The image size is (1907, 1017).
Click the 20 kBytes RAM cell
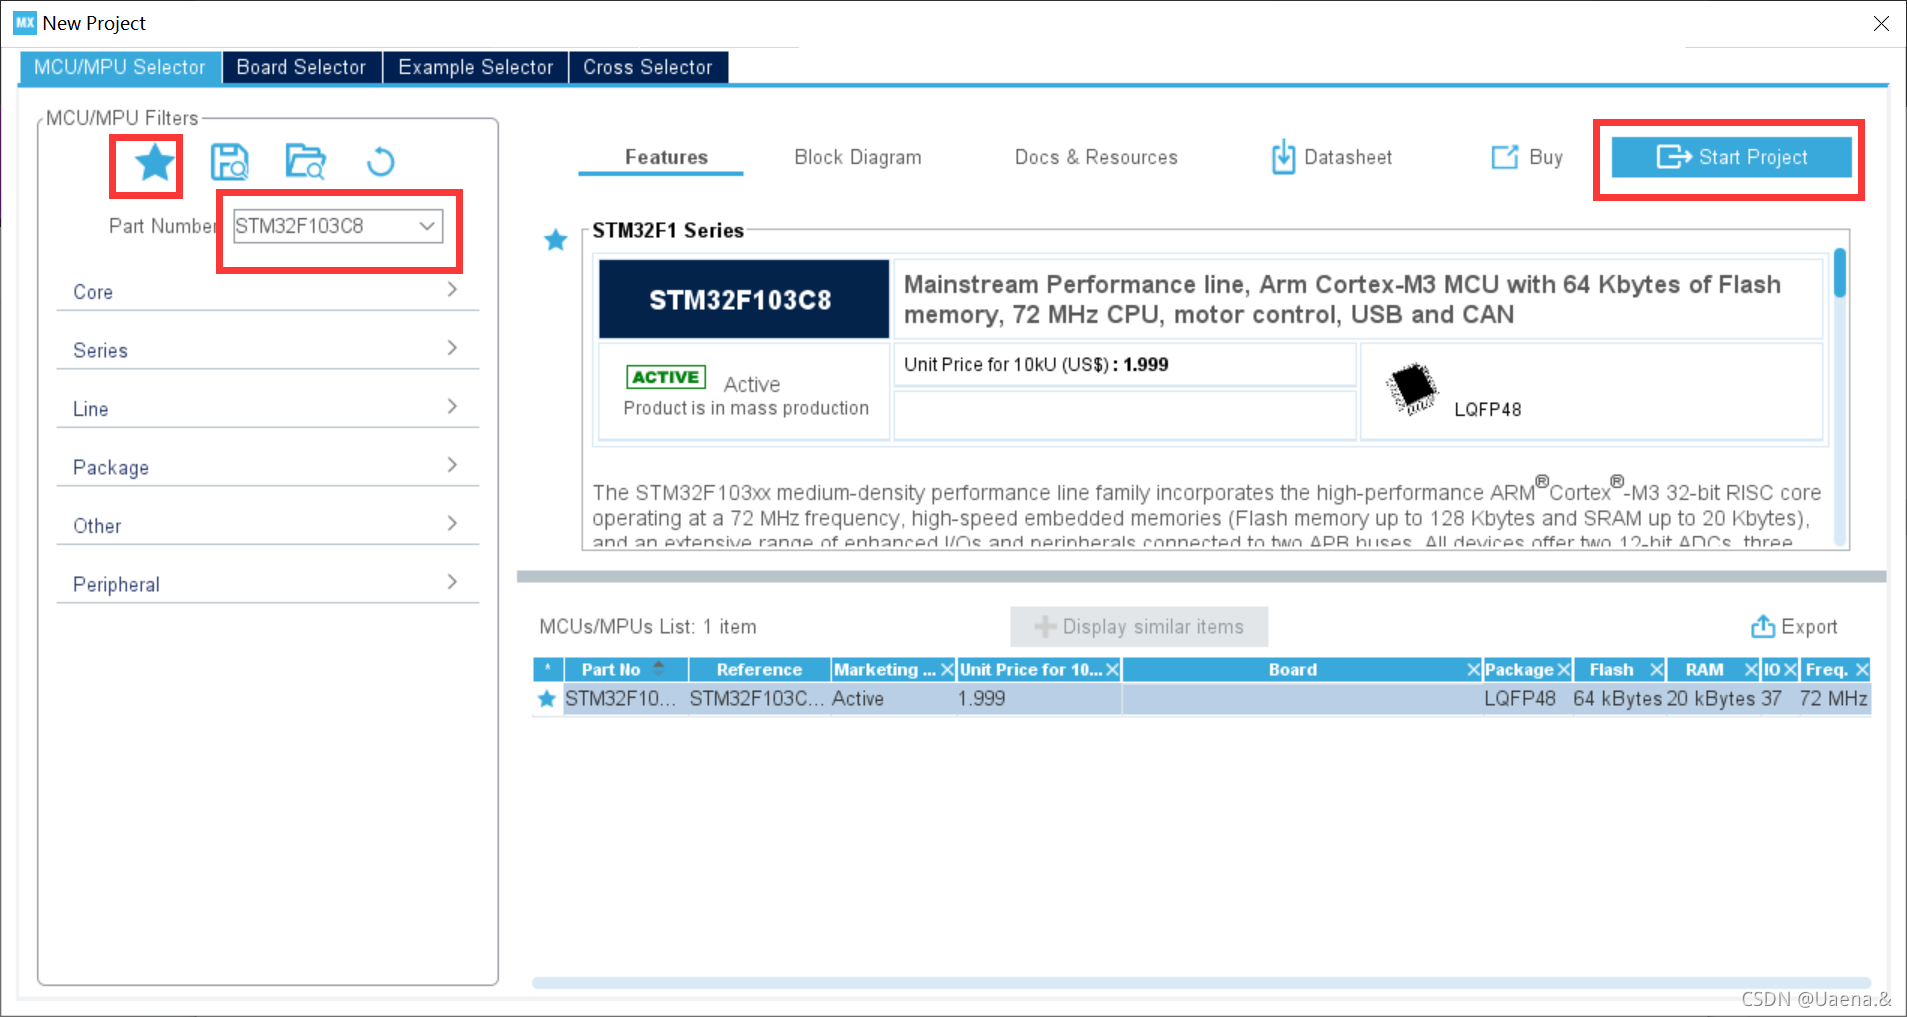[1711, 699]
